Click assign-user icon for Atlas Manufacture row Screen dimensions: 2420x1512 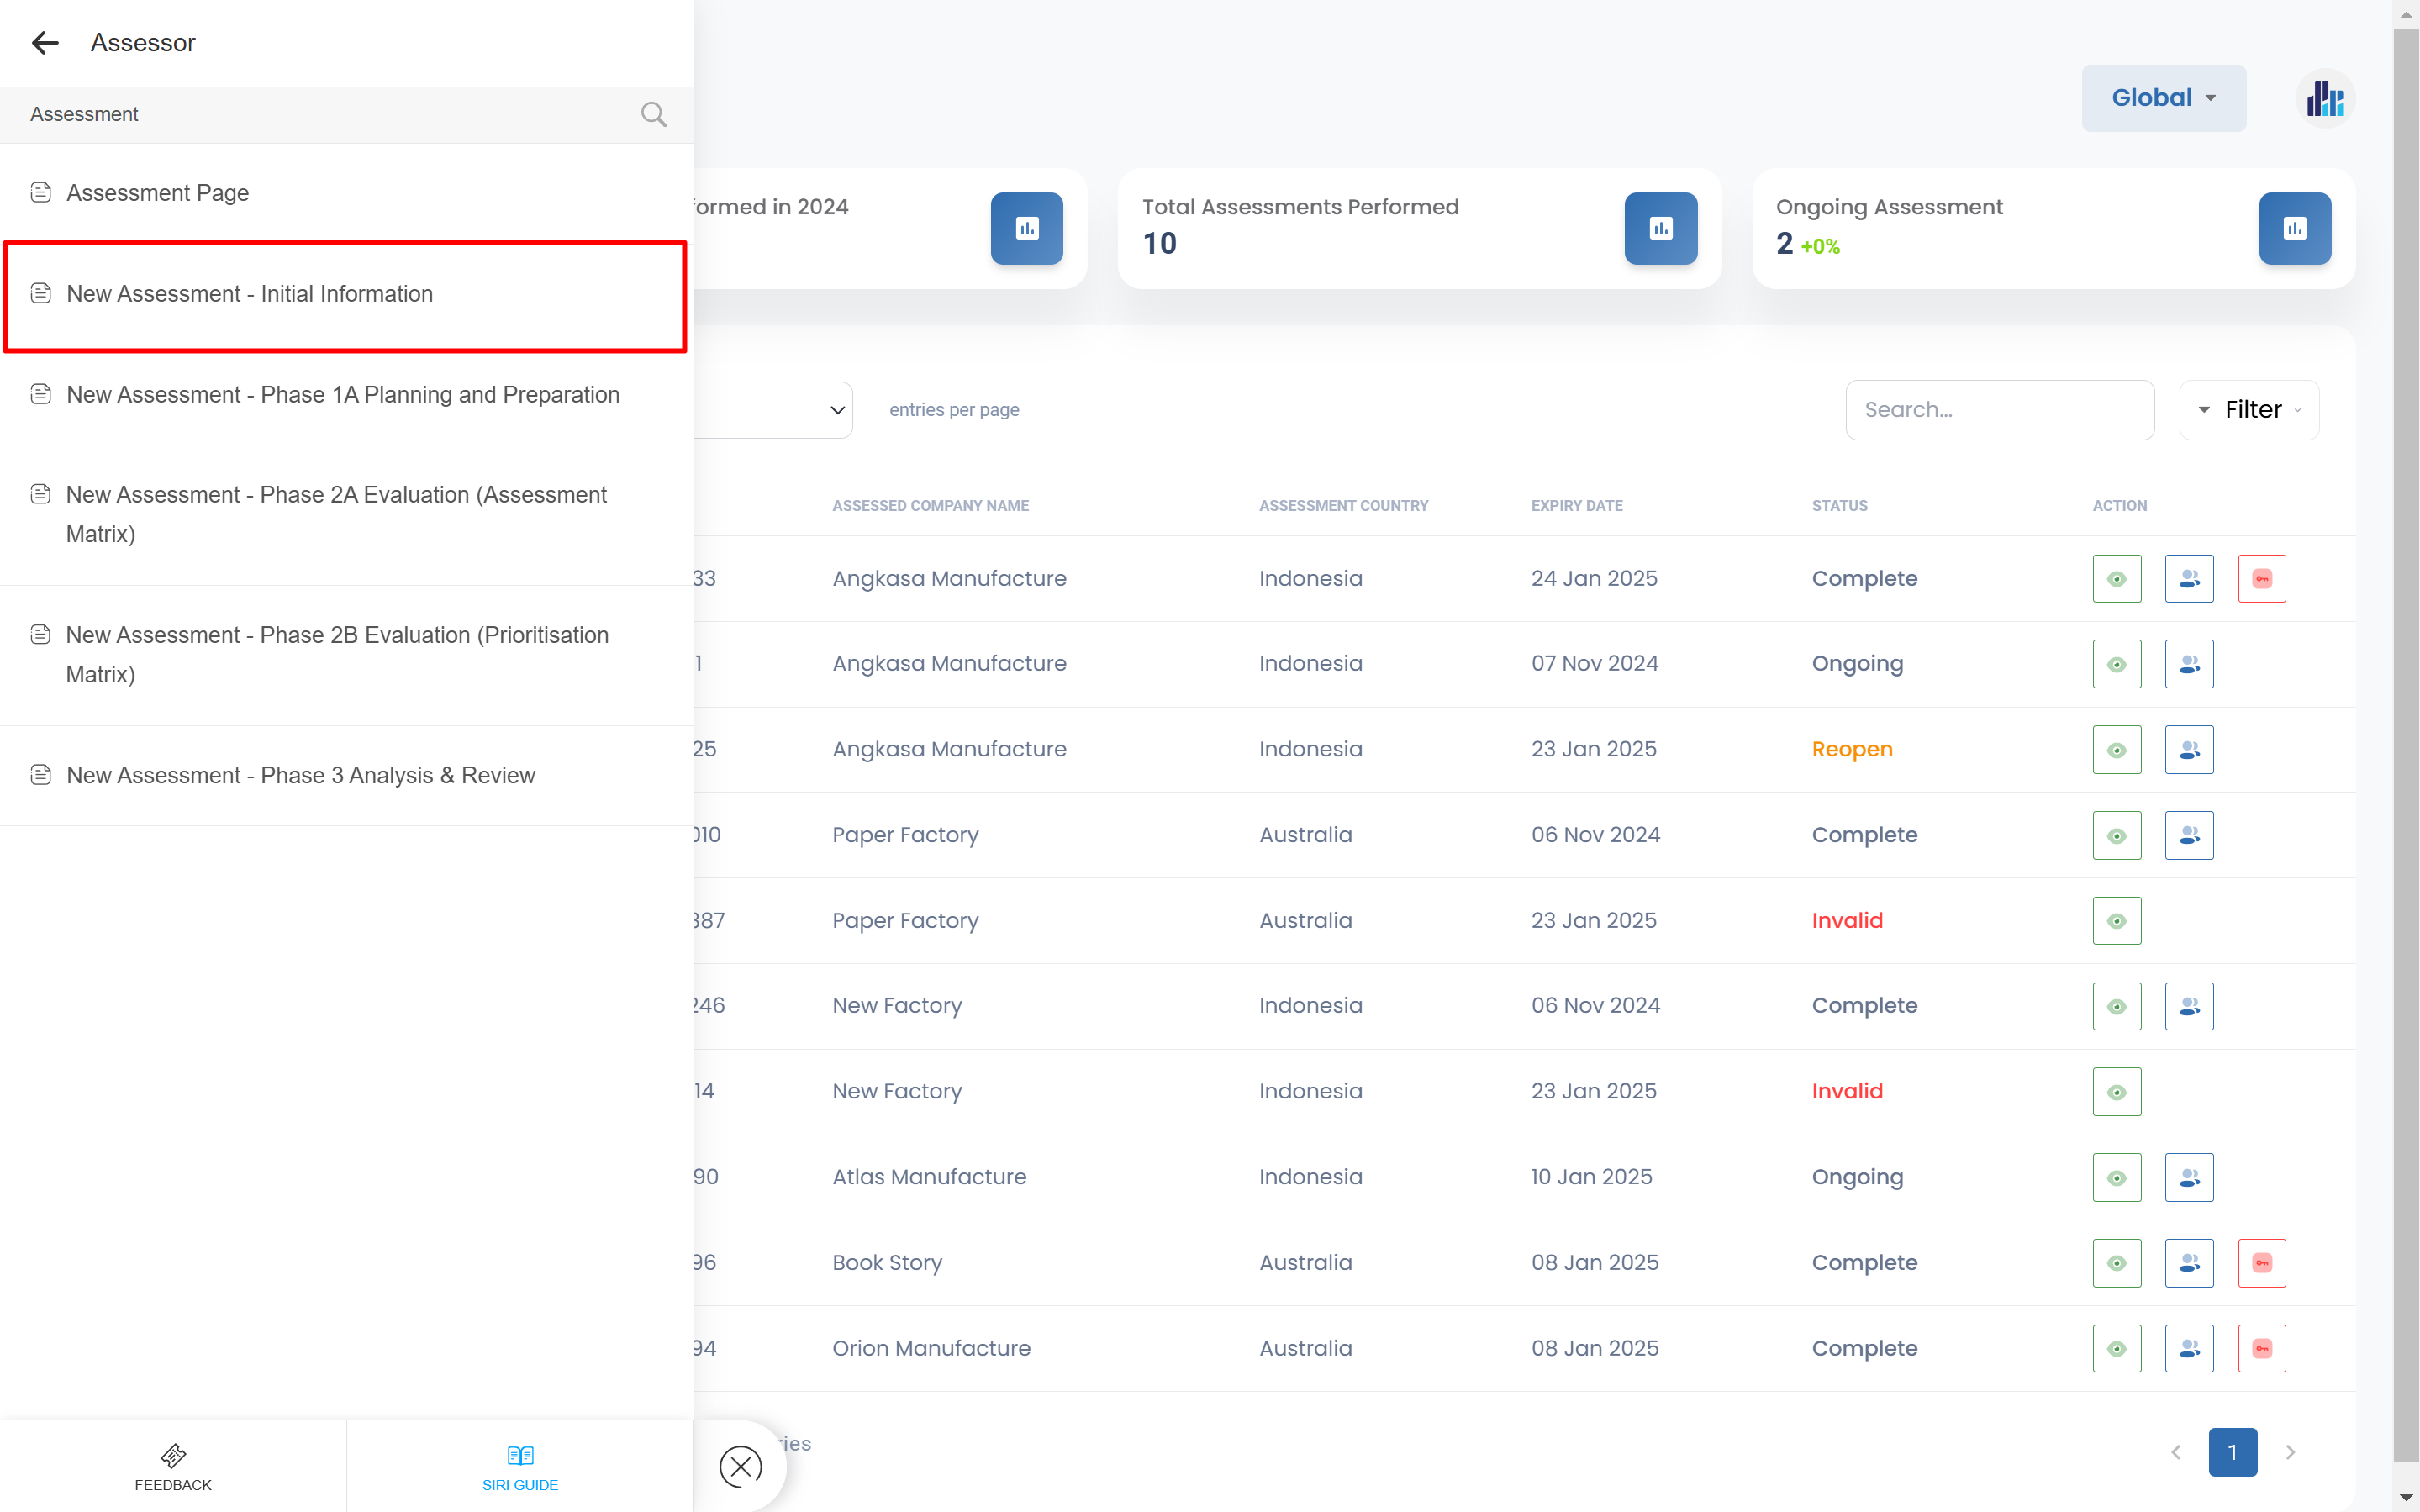click(x=2188, y=1178)
